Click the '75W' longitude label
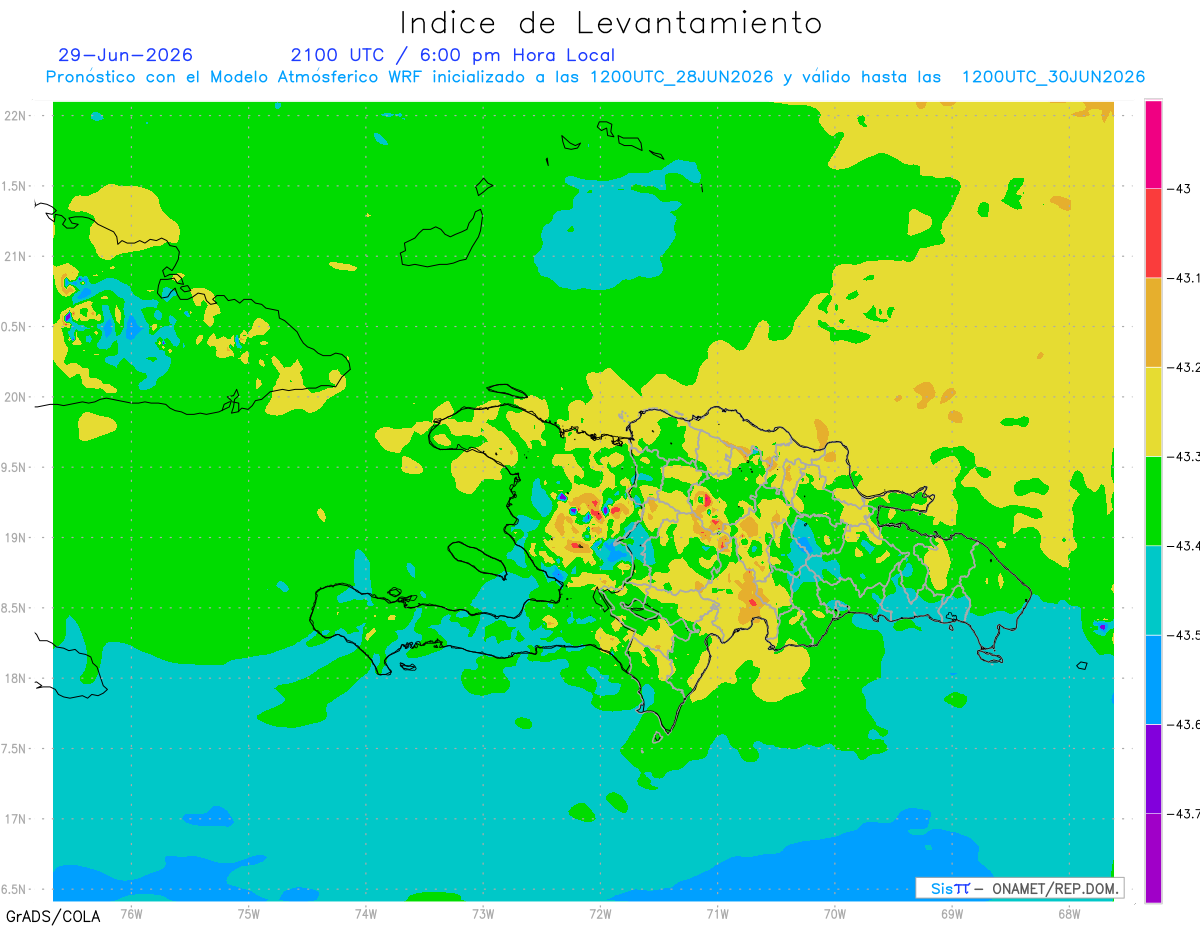Viewport: 1200px width, 927px height. 249,913
